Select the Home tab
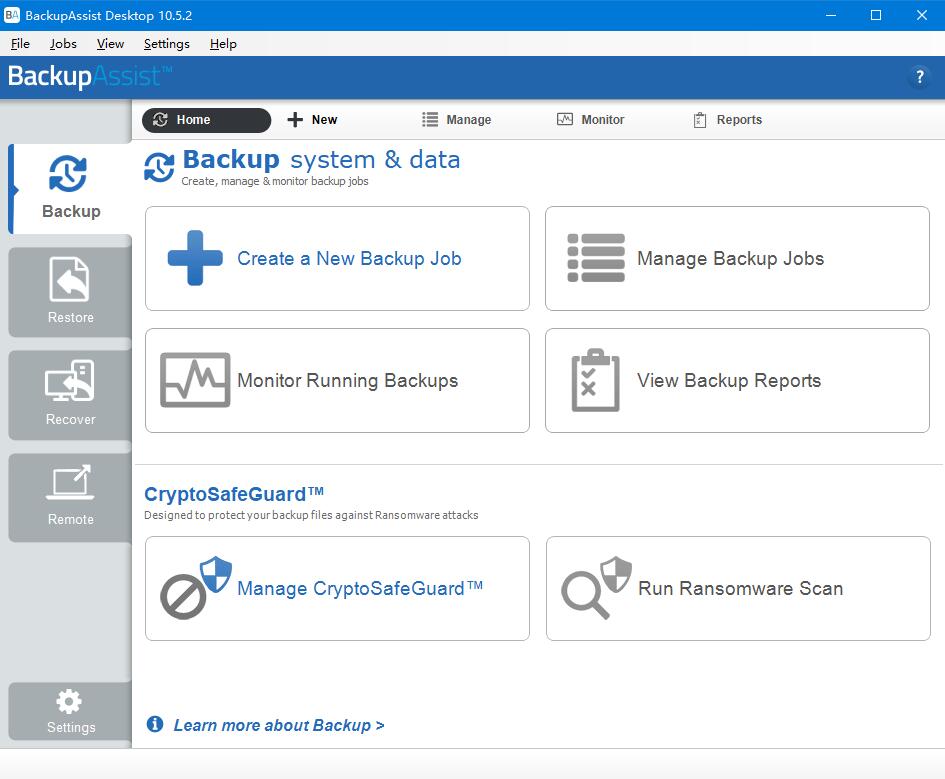This screenshot has height=779, width=945. coord(207,120)
